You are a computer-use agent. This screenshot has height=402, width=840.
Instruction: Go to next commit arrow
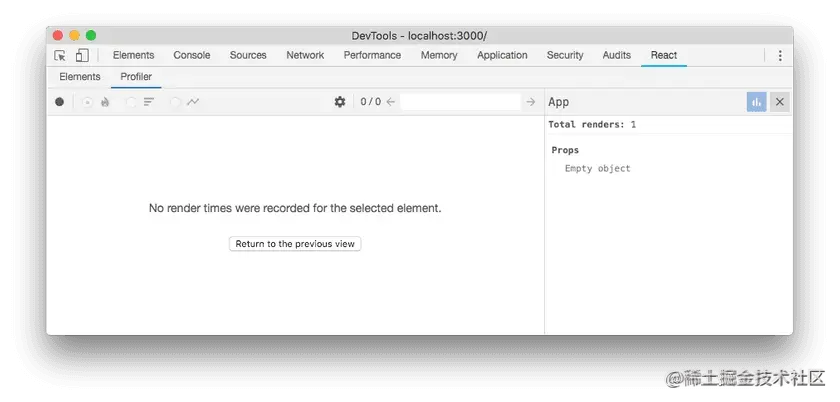coord(530,102)
